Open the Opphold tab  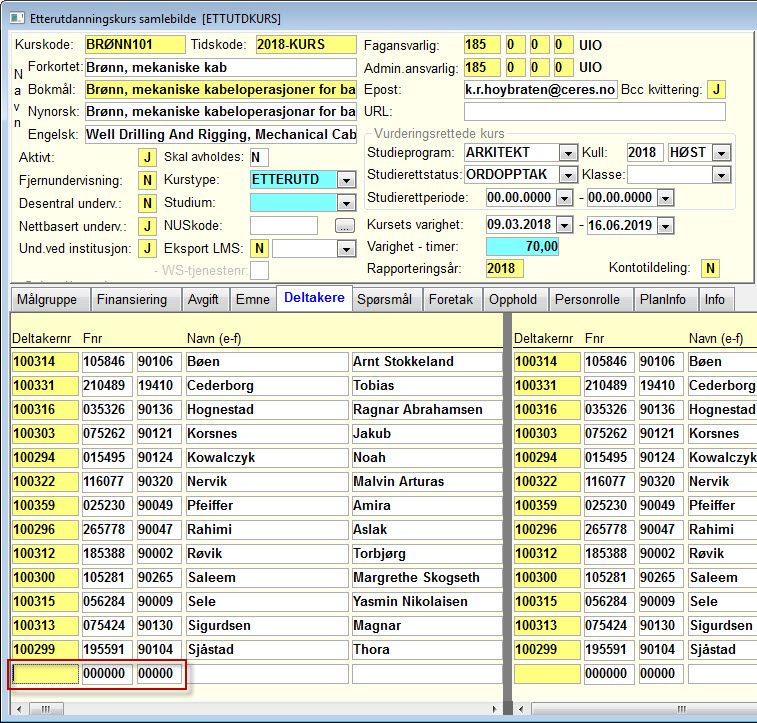coord(515,300)
